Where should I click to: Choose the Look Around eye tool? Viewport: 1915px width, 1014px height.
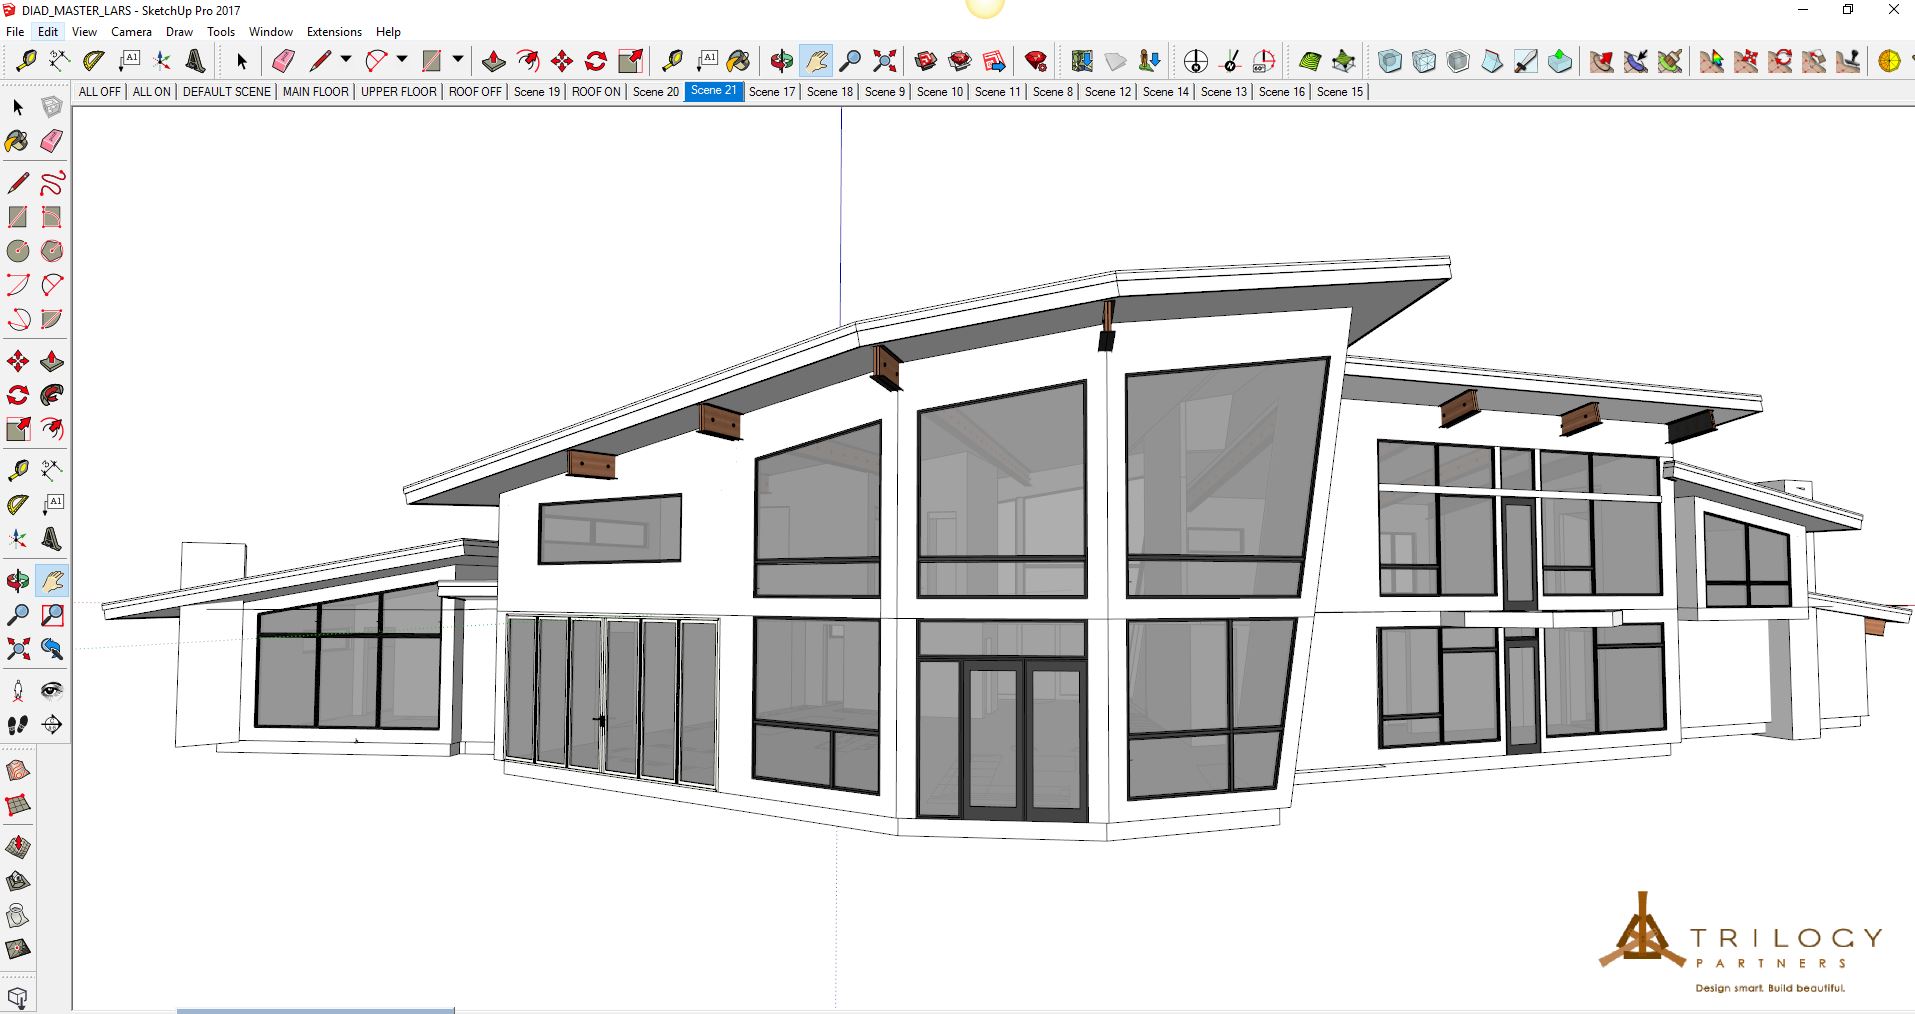click(x=52, y=691)
